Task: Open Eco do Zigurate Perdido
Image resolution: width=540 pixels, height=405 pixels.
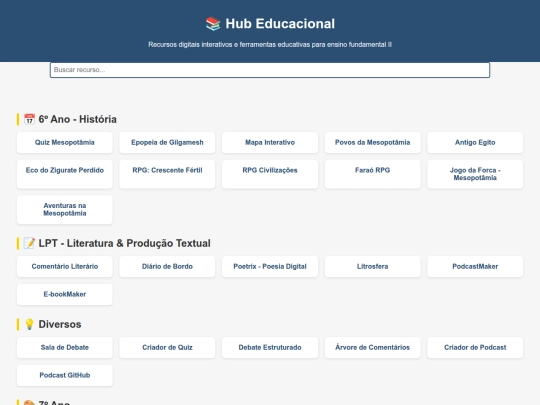Action: (x=65, y=174)
